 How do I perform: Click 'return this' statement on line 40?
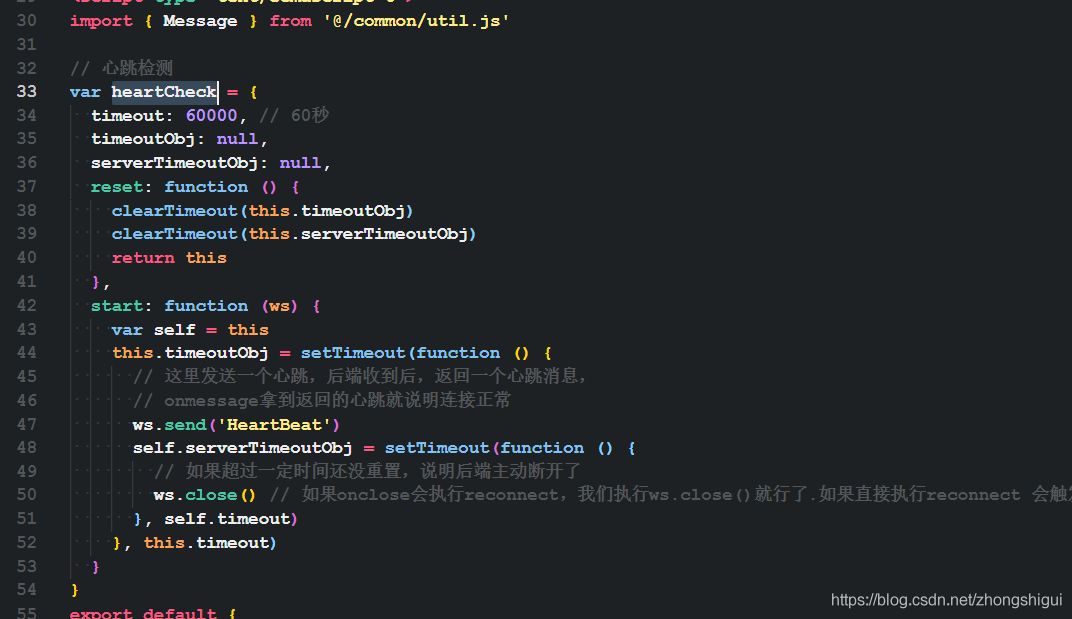169,258
